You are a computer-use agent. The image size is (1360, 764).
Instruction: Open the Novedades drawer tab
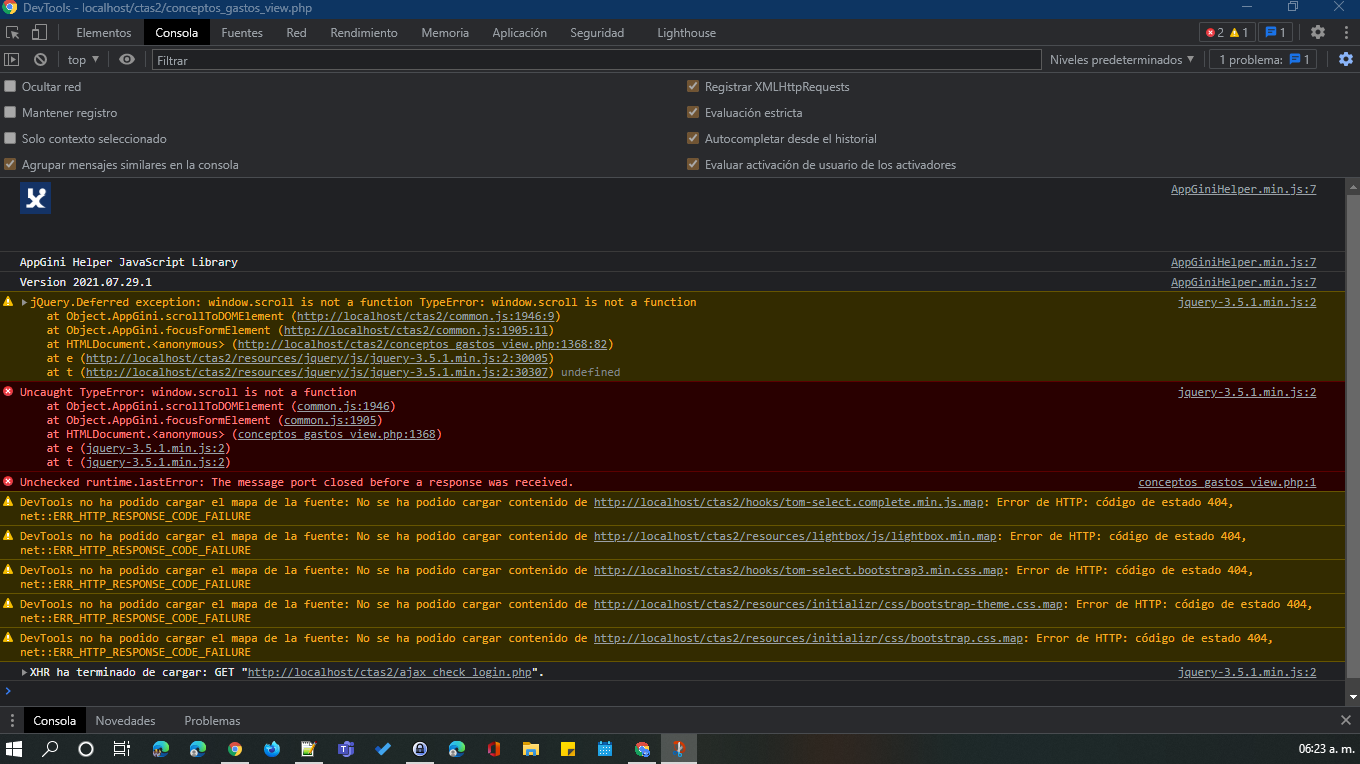[x=126, y=721]
